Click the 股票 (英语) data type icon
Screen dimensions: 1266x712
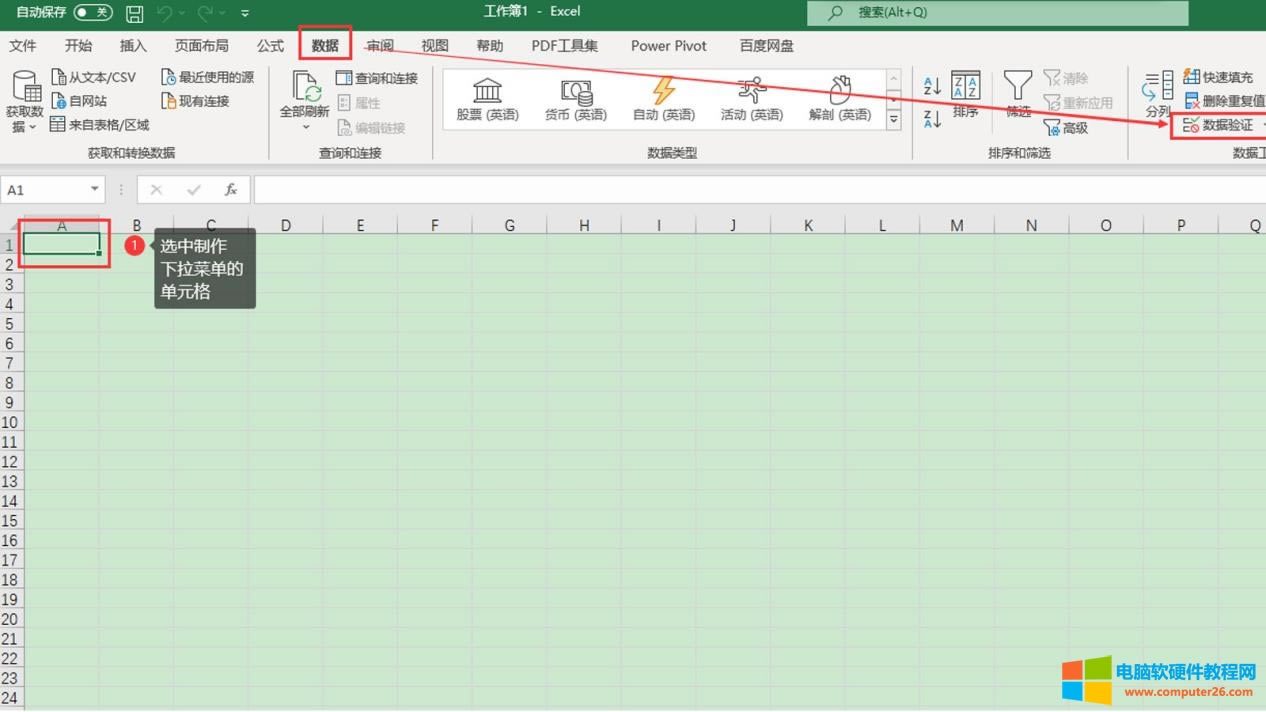(x=487, y=95)
